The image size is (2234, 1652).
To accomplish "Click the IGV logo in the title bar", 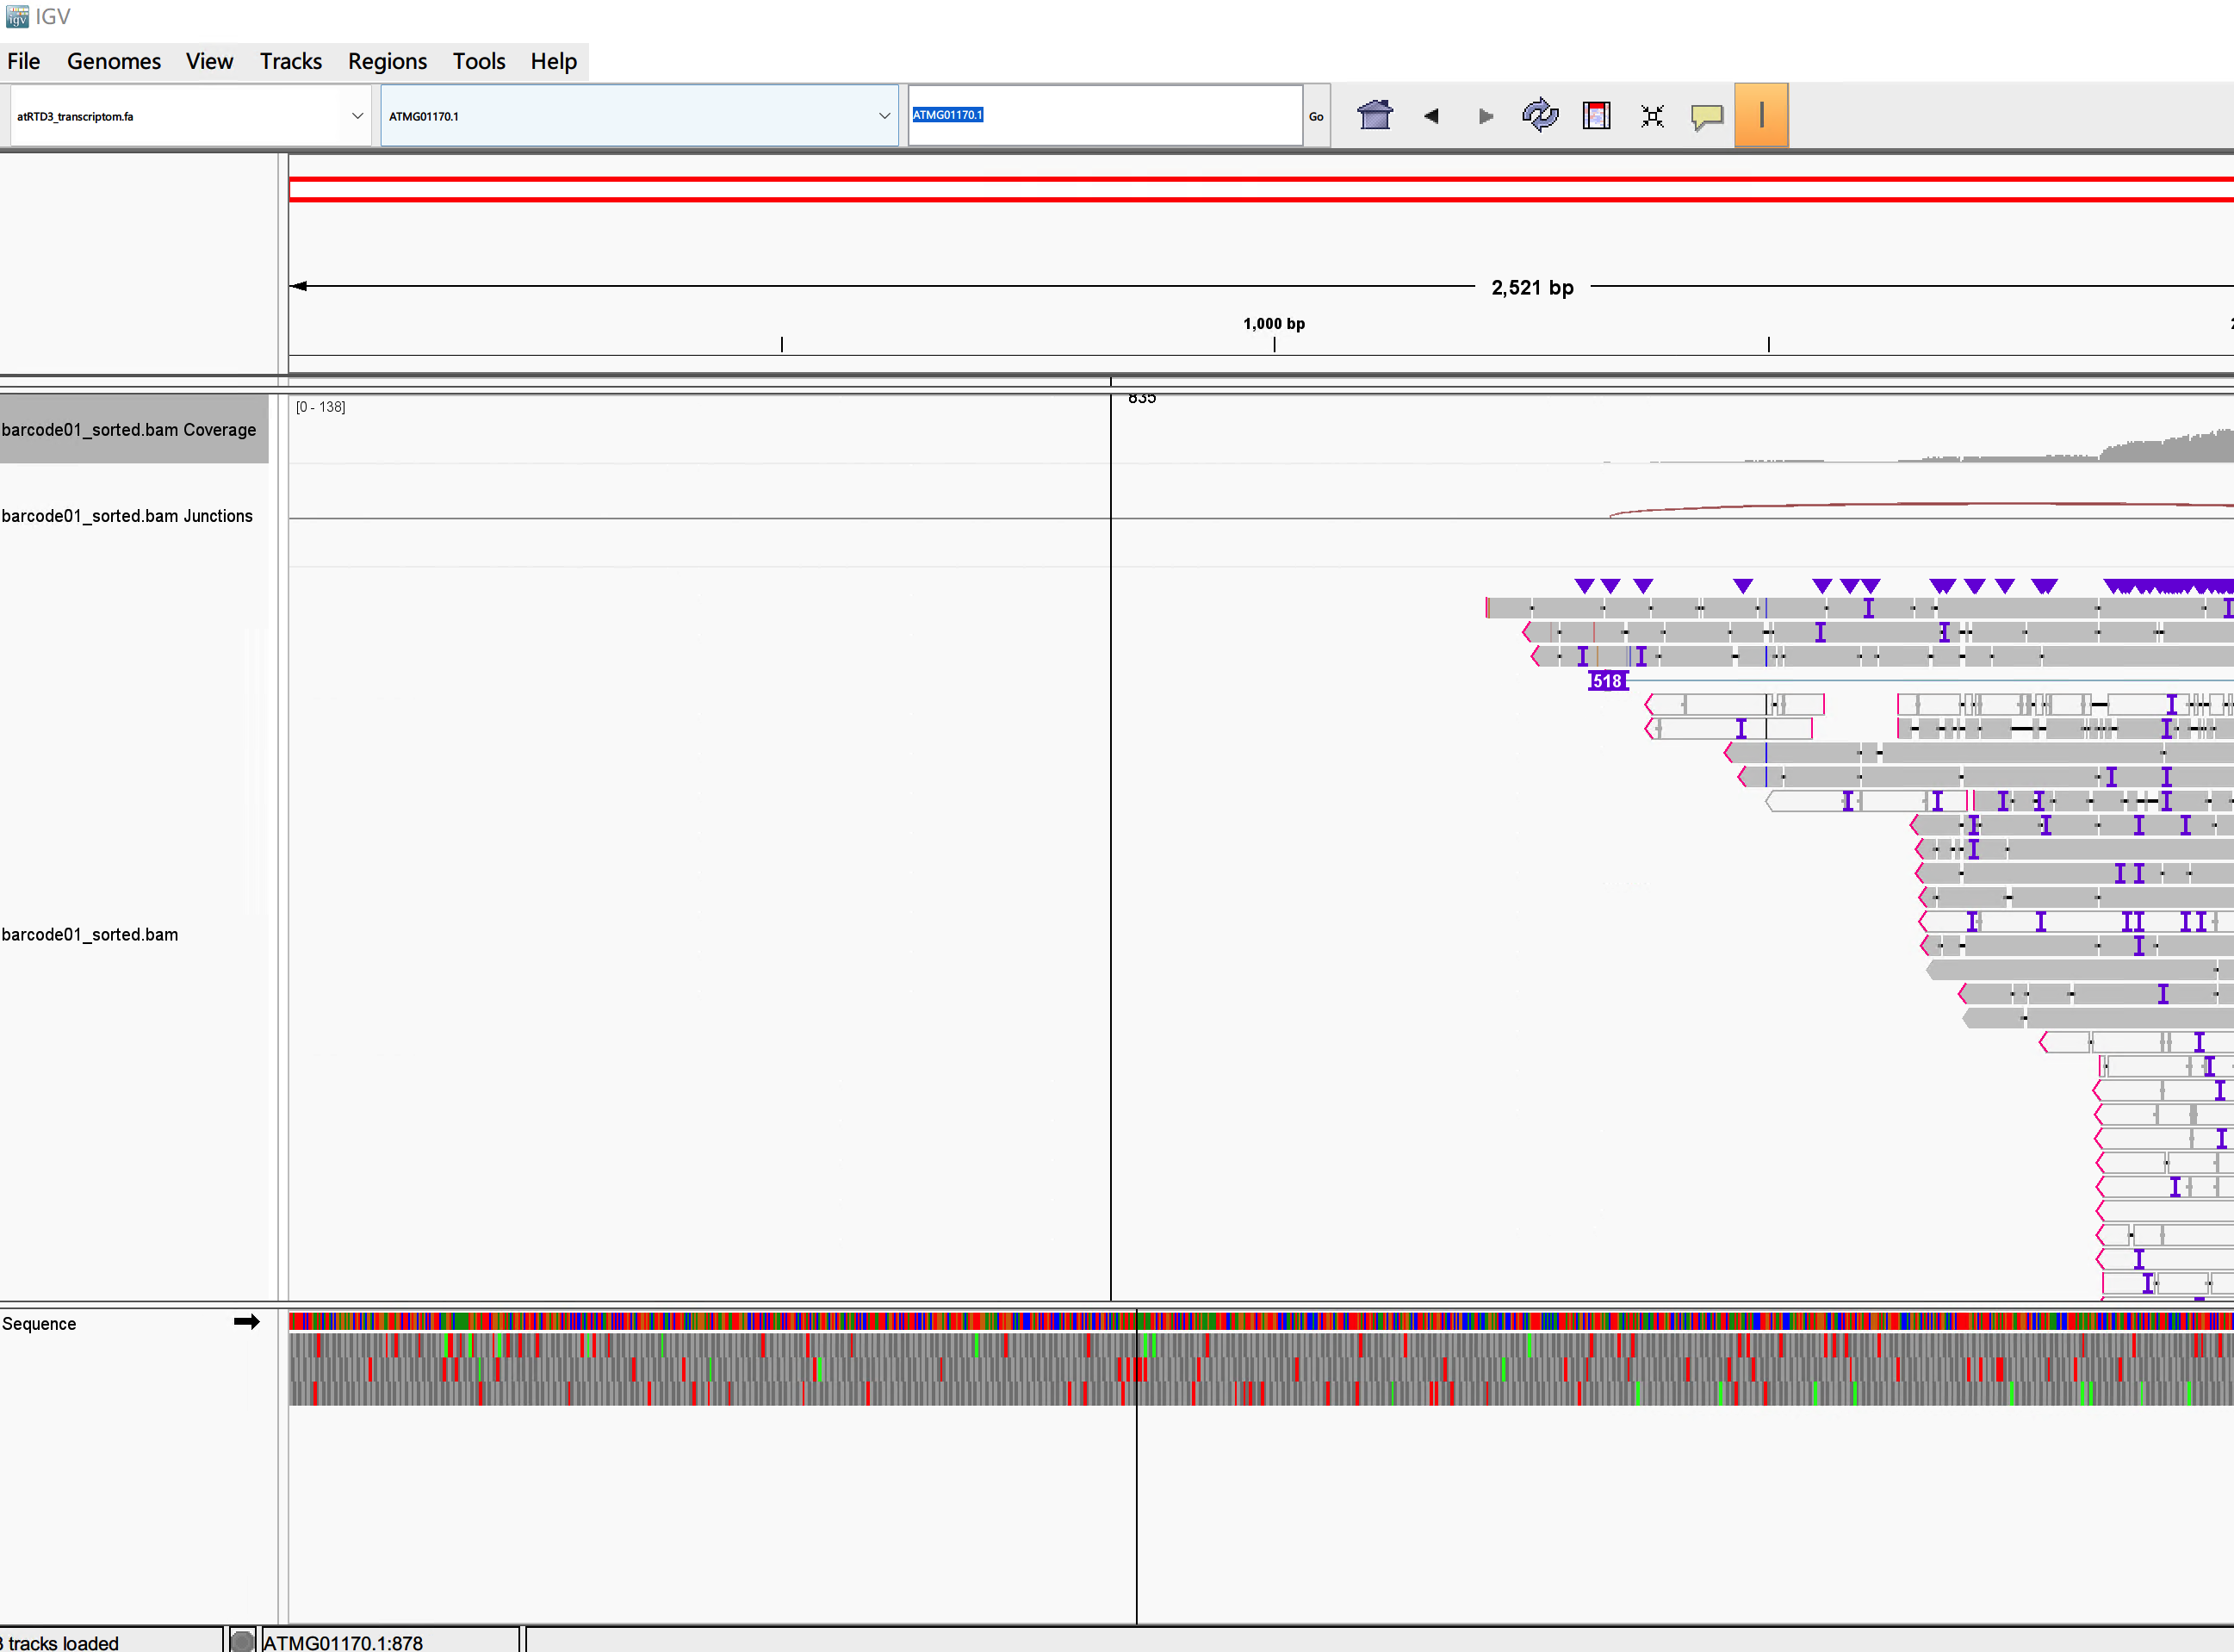I will point(15,15).
